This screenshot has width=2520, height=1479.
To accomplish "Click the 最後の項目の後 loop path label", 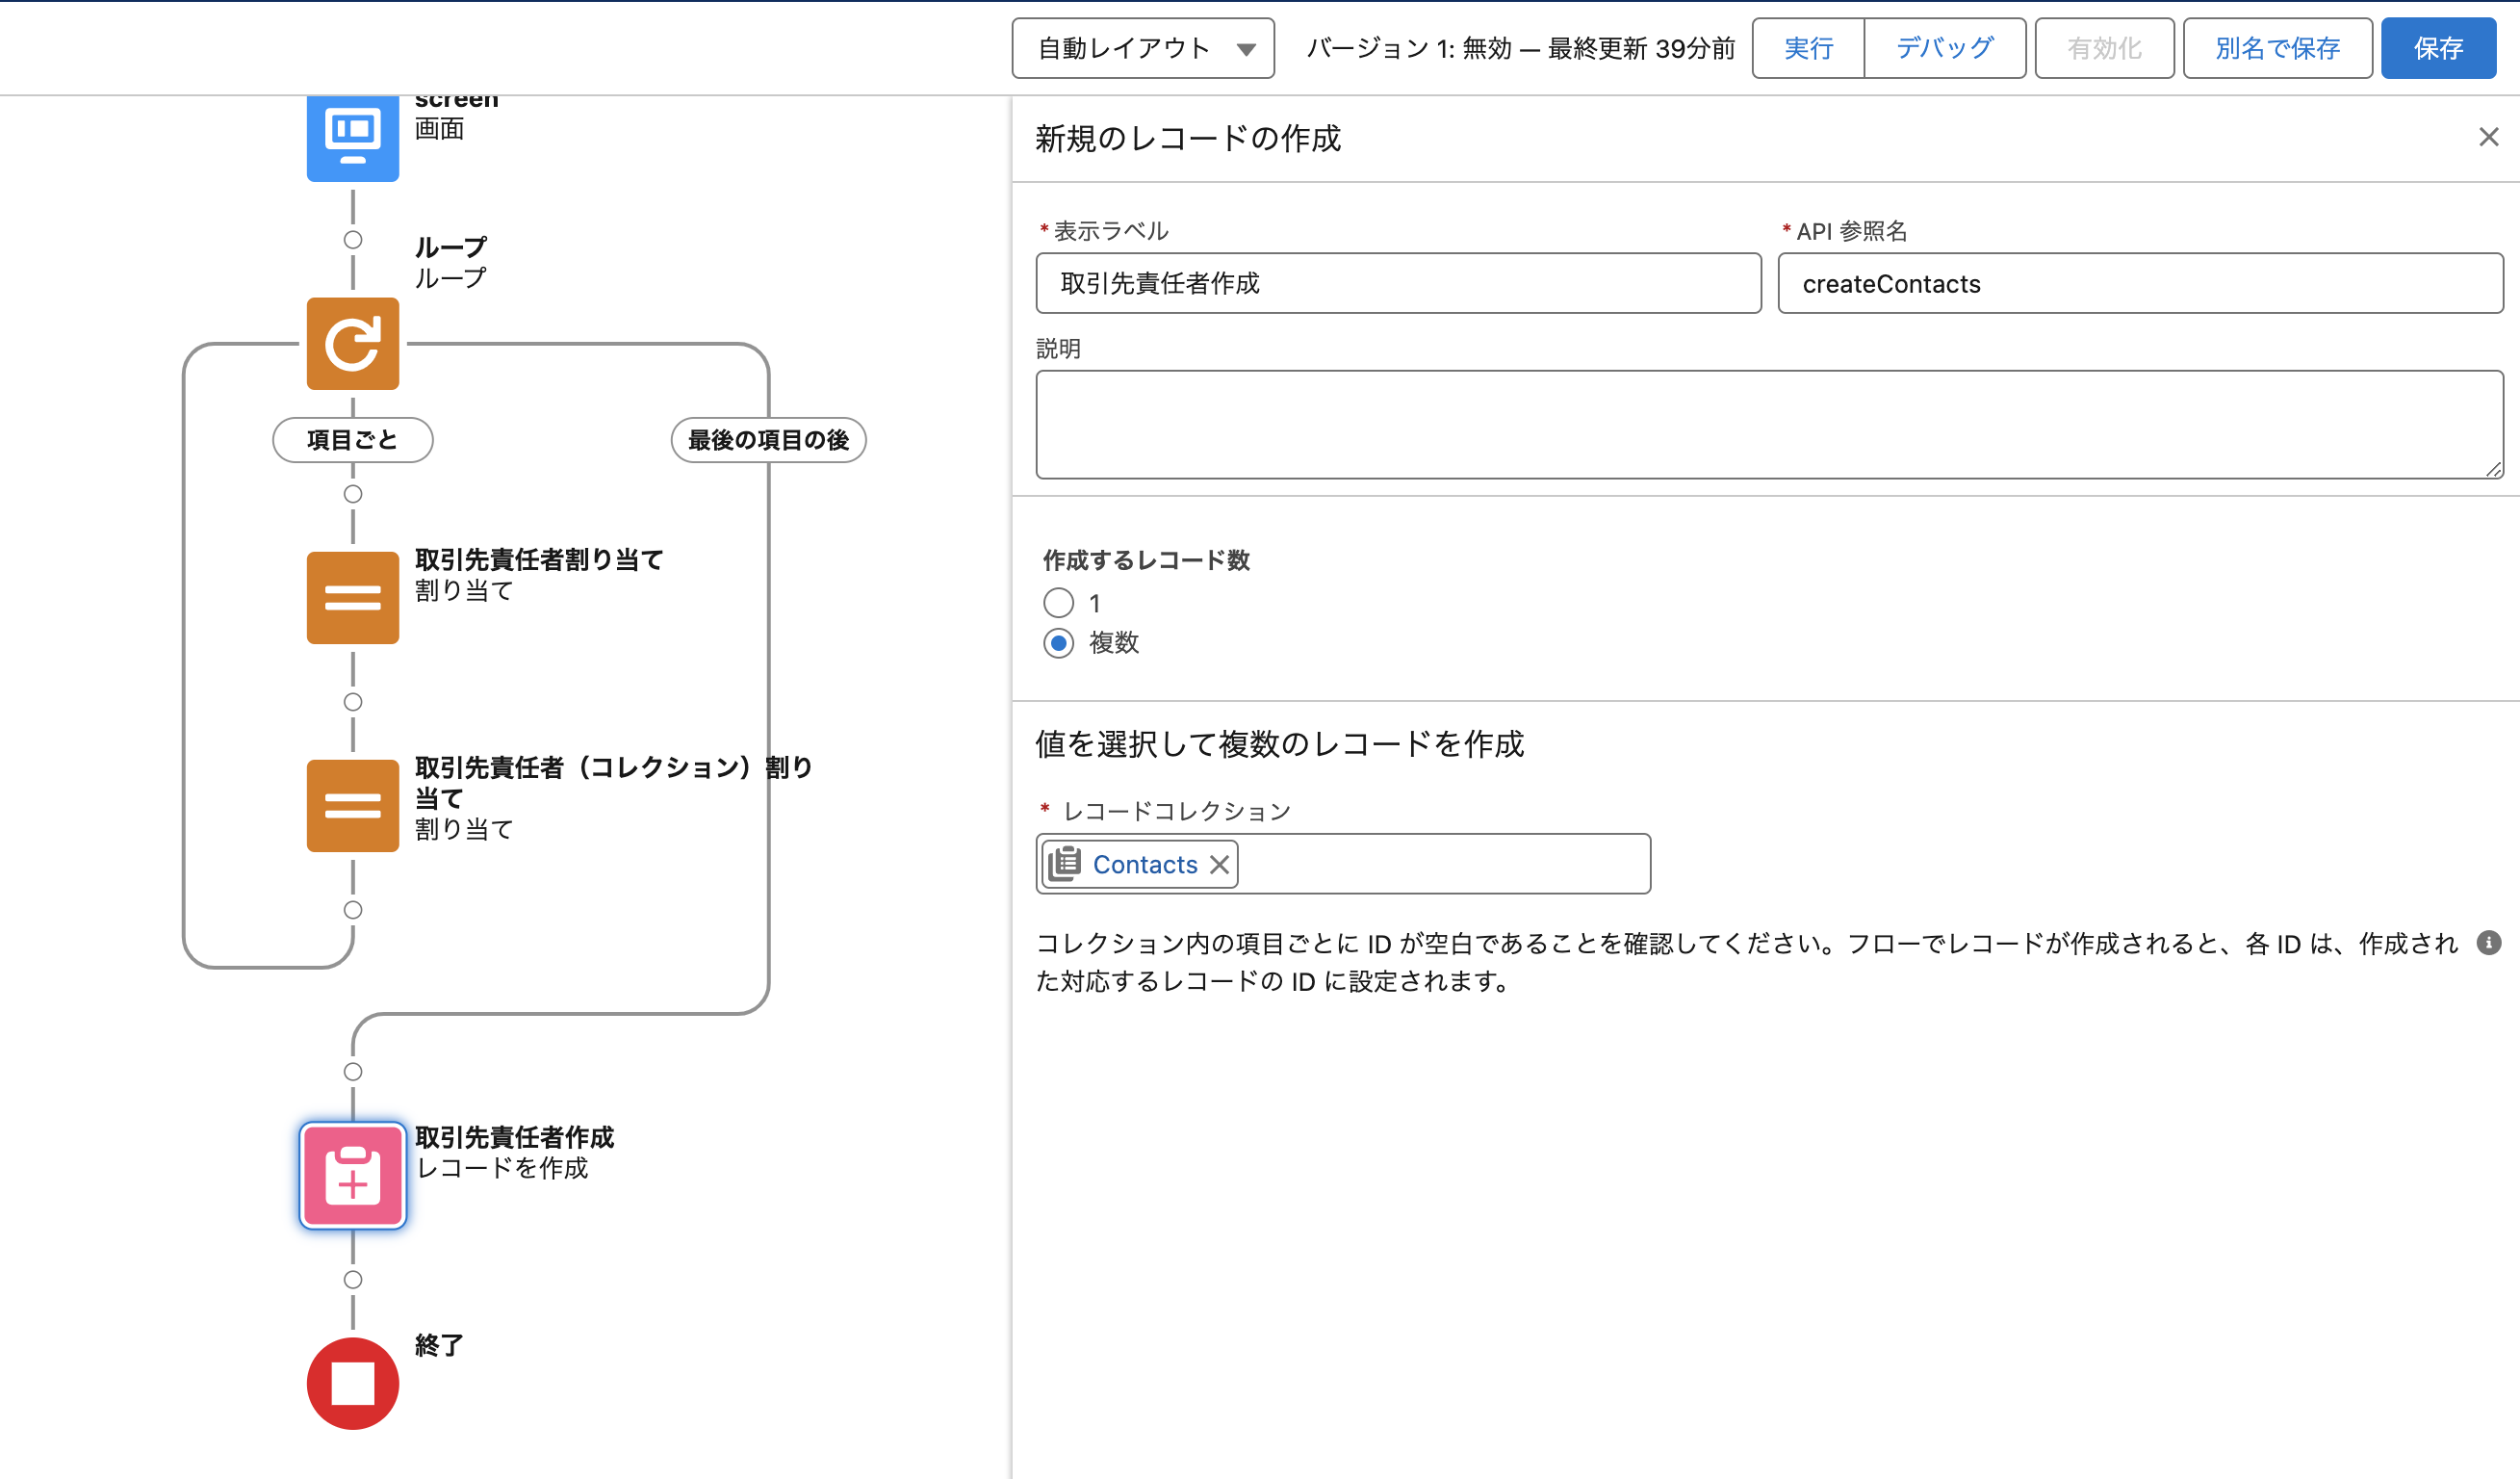I will [x=768, y=439].
